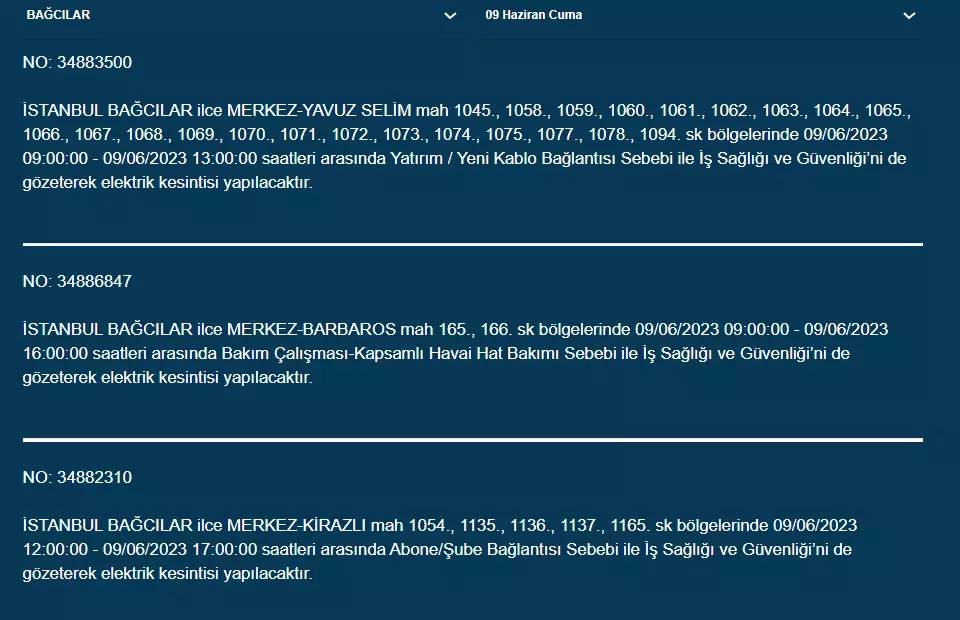Click the divider line above NO: 34886847
The height and width of the screenshot is (620, 960).
coord(470,241)
